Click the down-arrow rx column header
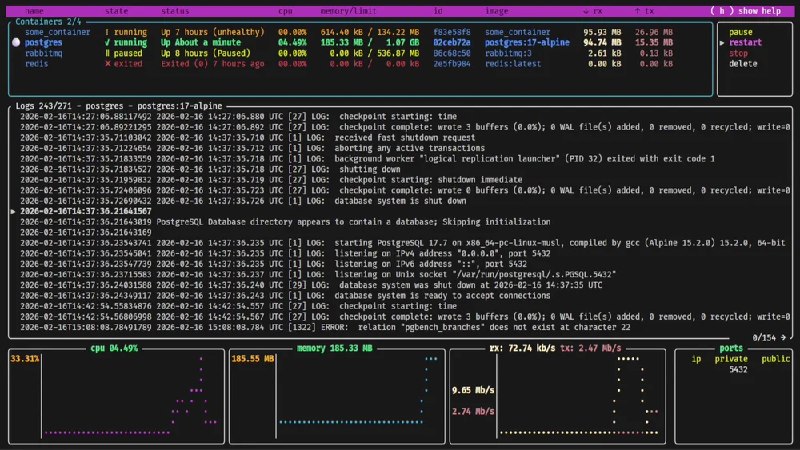 (592, 11)
